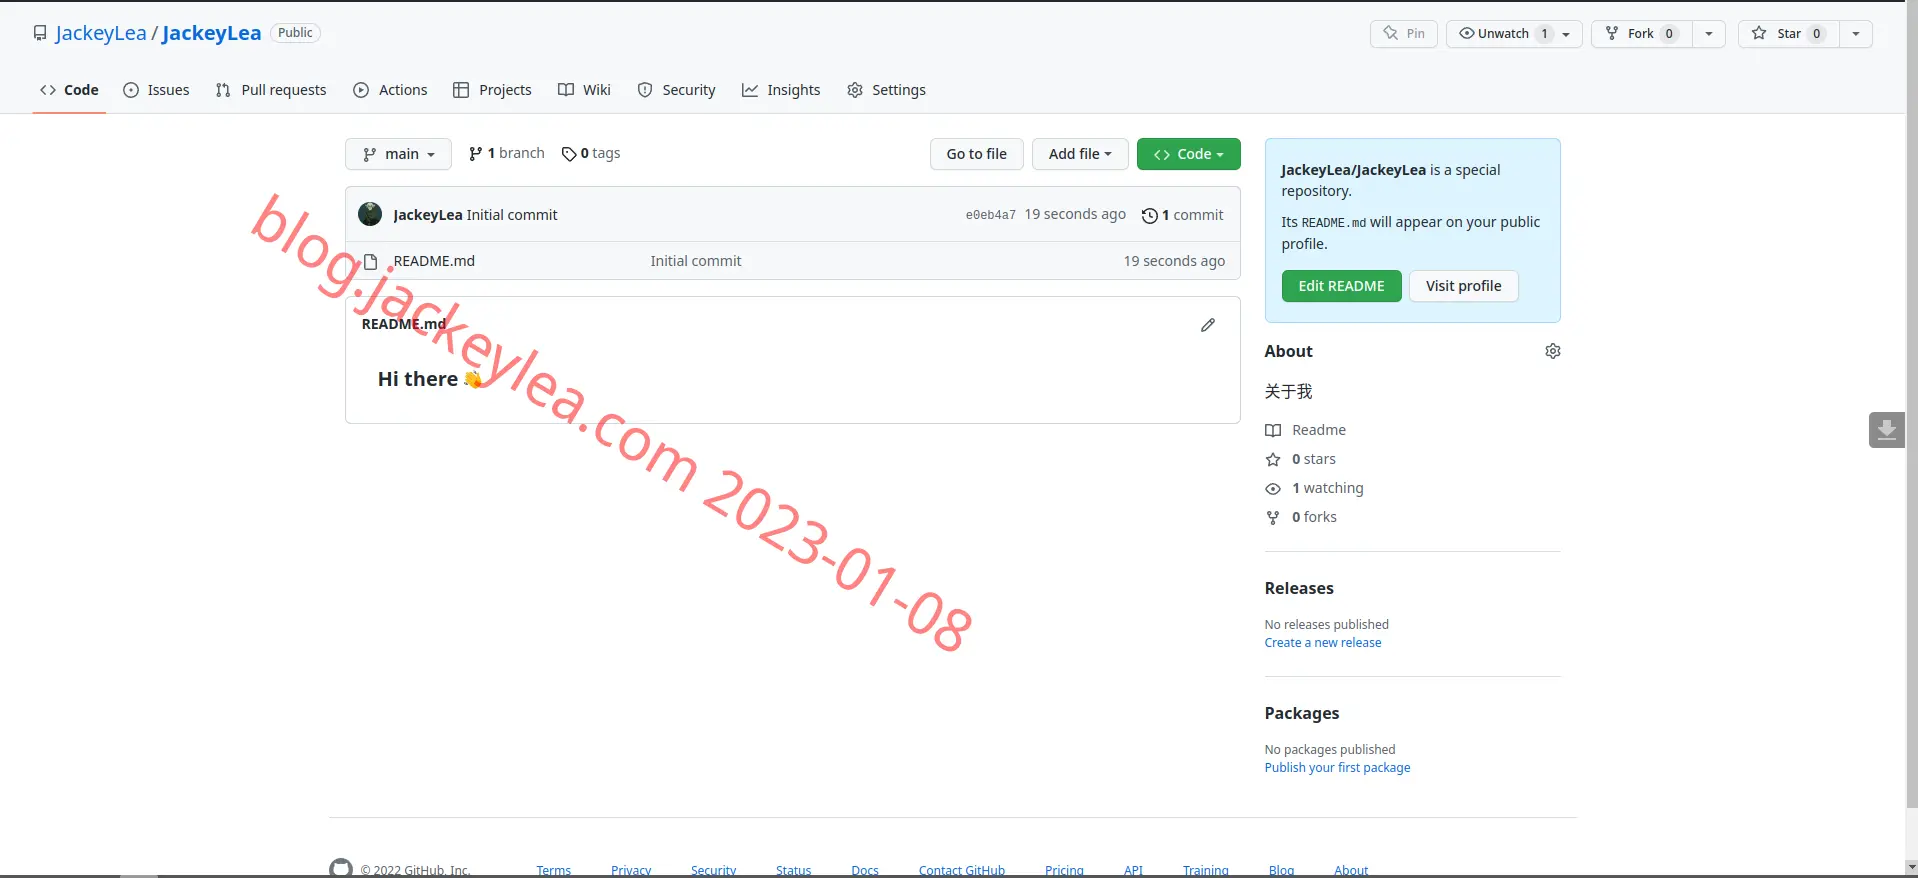Open Initial commit link in README.md row

696,261
